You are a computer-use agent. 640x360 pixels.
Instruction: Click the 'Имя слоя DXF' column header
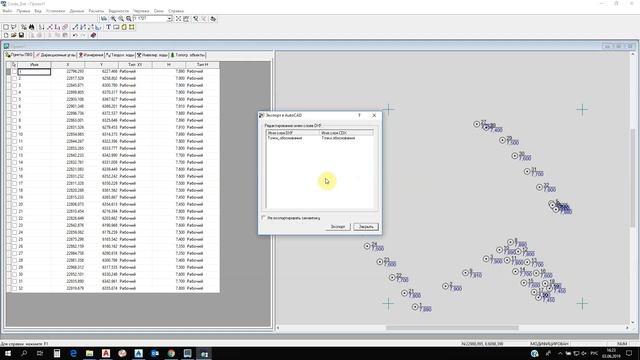tap(293, 133)
